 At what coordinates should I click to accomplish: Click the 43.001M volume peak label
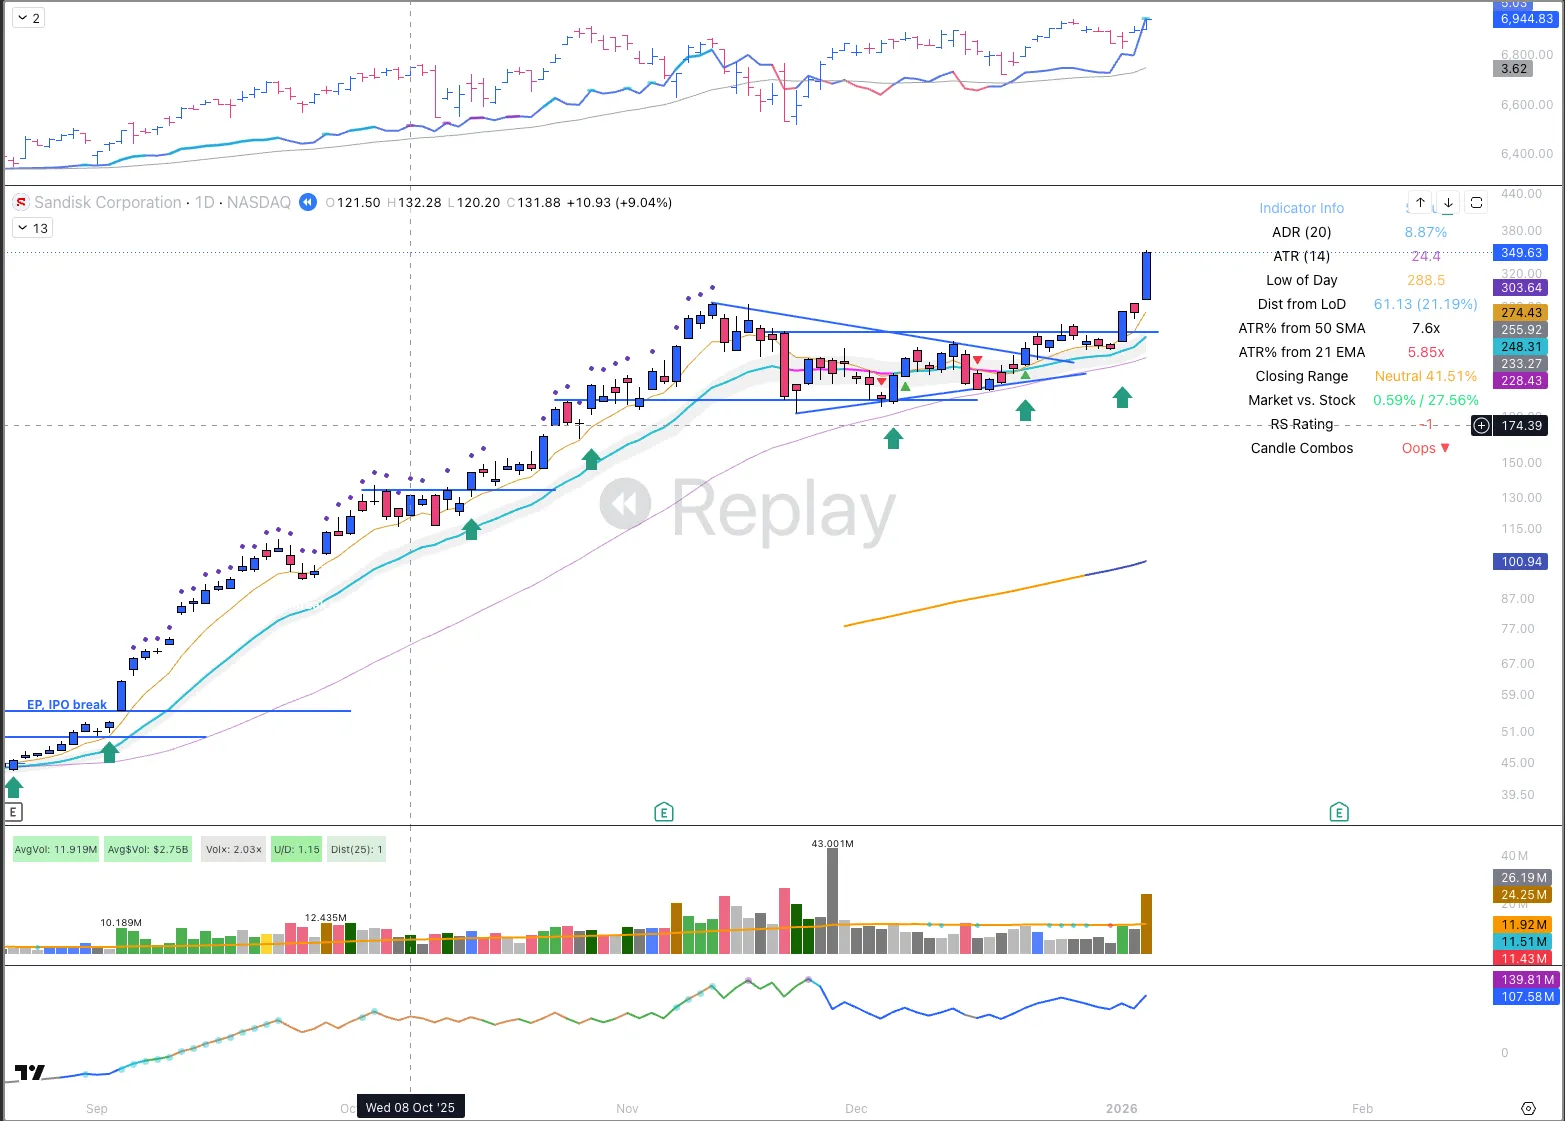(833, 844)
